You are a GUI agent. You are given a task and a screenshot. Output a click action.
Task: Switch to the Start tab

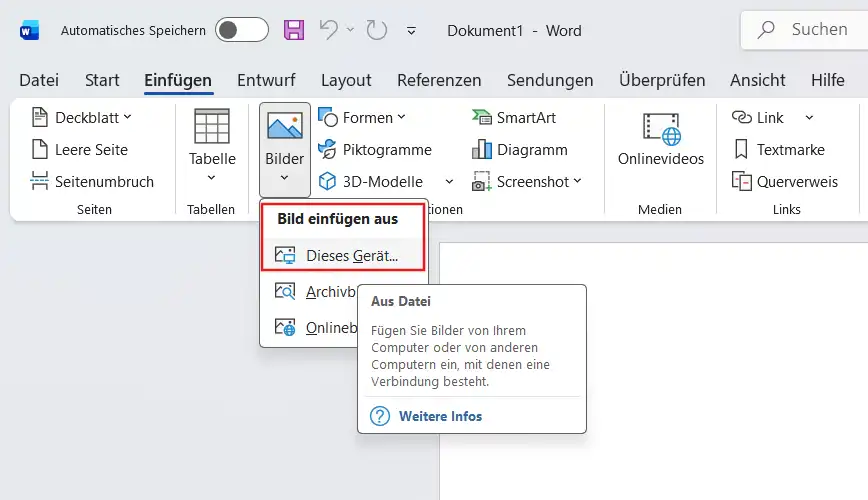(x=102, y=80)
